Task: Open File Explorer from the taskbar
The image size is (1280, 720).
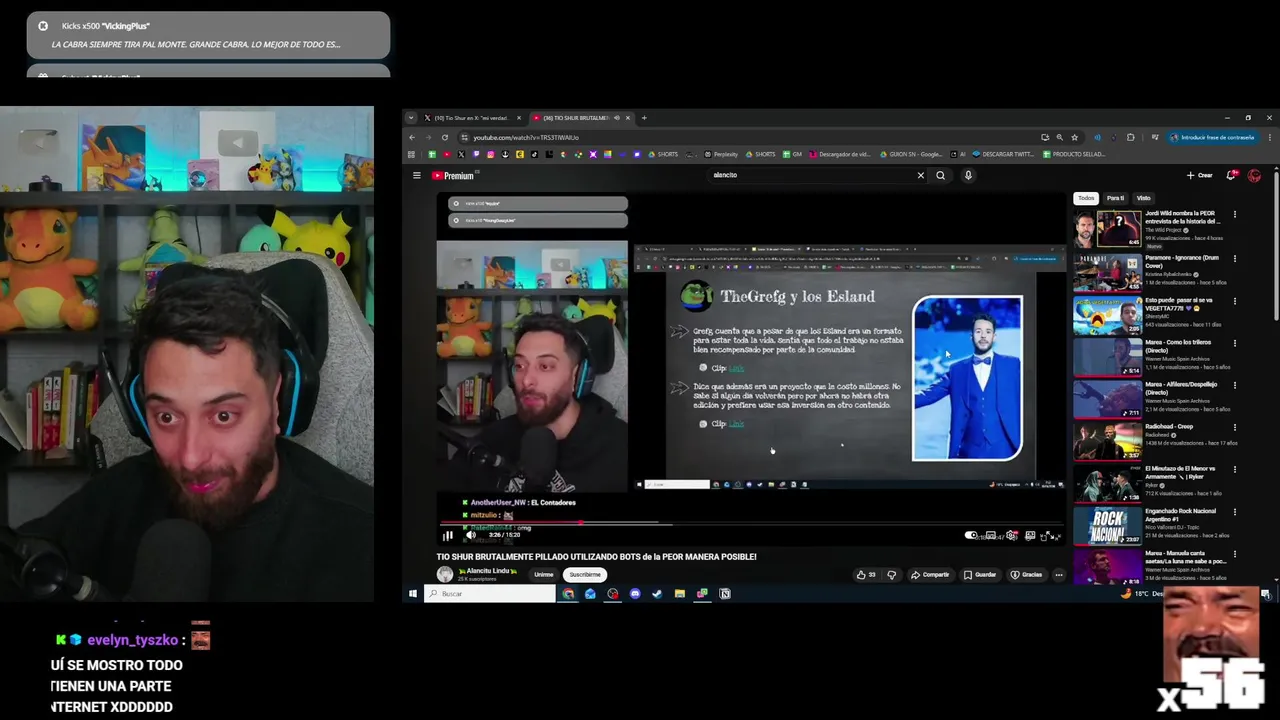Action: point(680,594)
